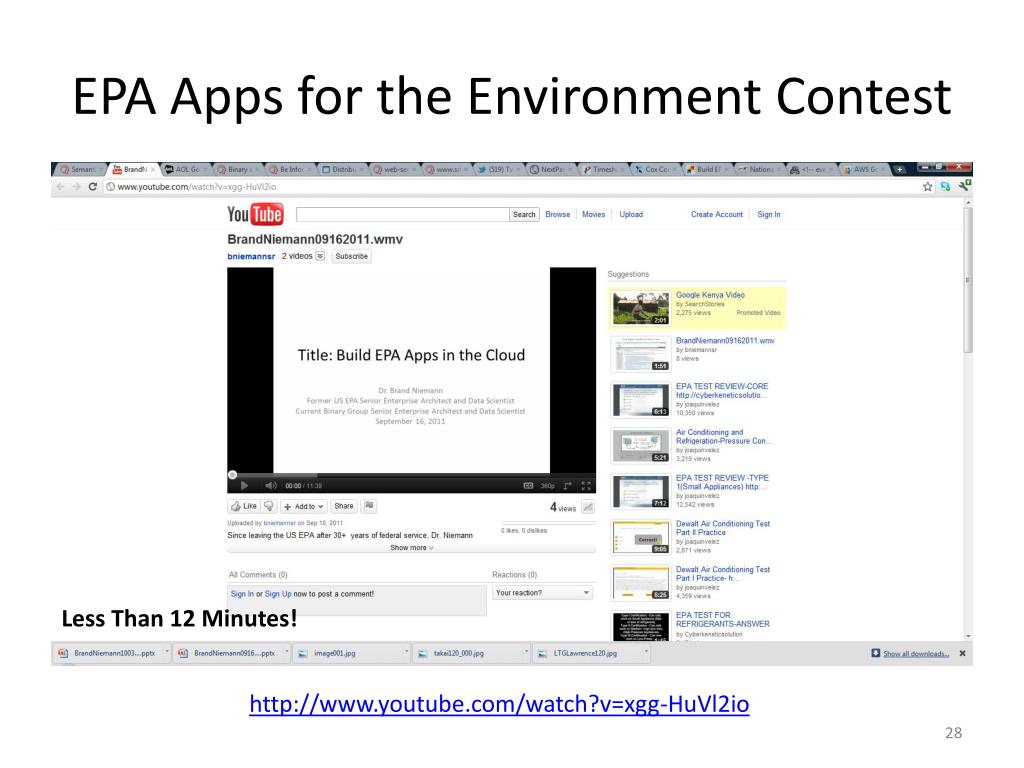Open a new browser tab
Screen dimensions: 1024x768
tap(900, 169)
